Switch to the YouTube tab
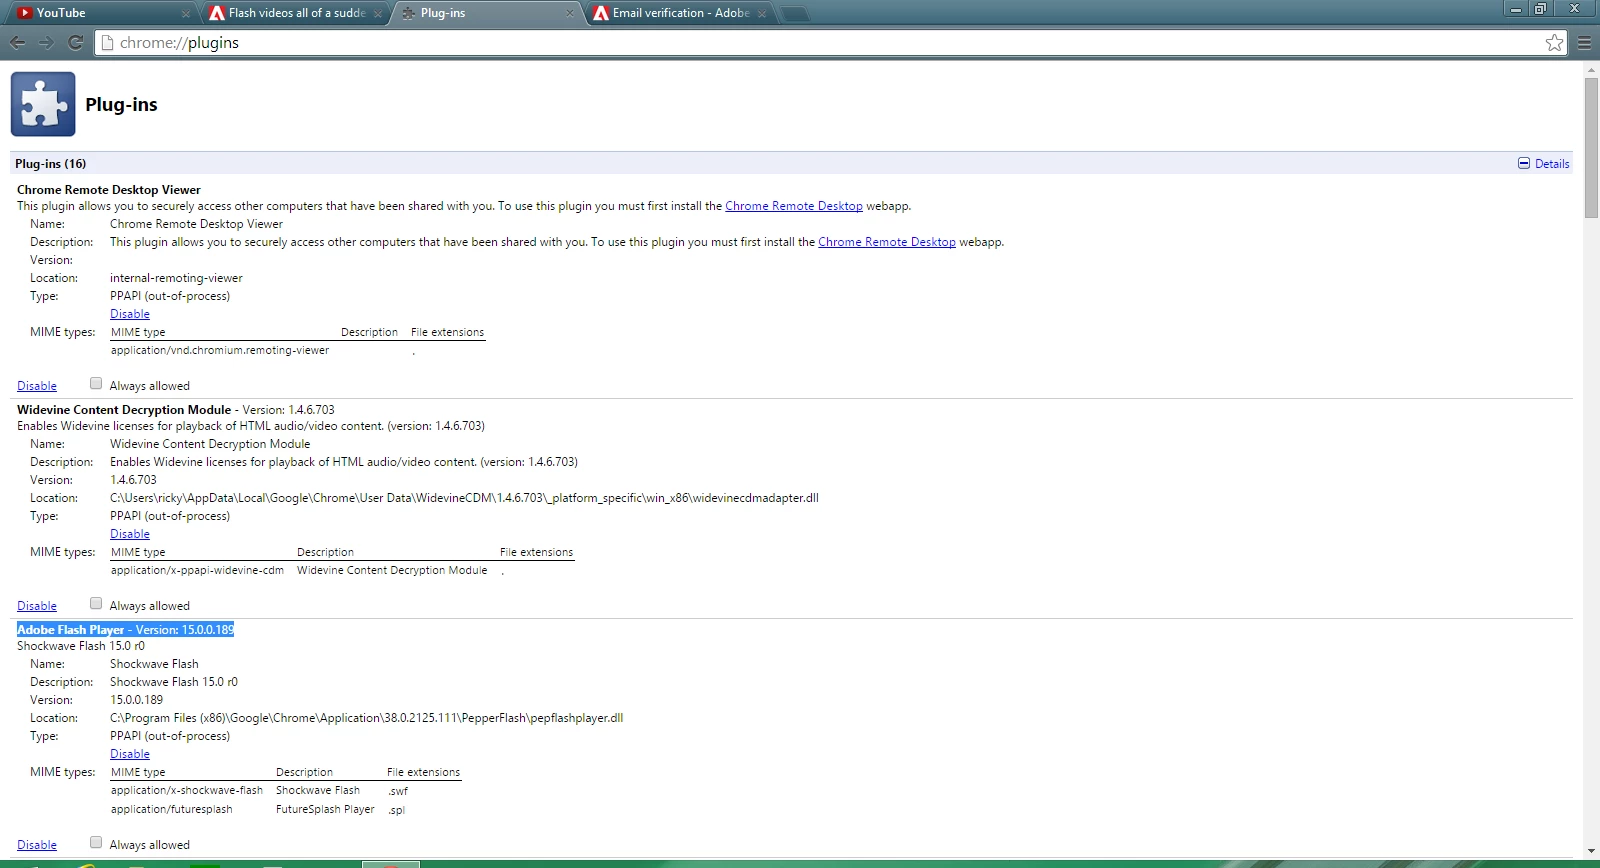Viewport: 1600px width, 868px height. (98, 13)
